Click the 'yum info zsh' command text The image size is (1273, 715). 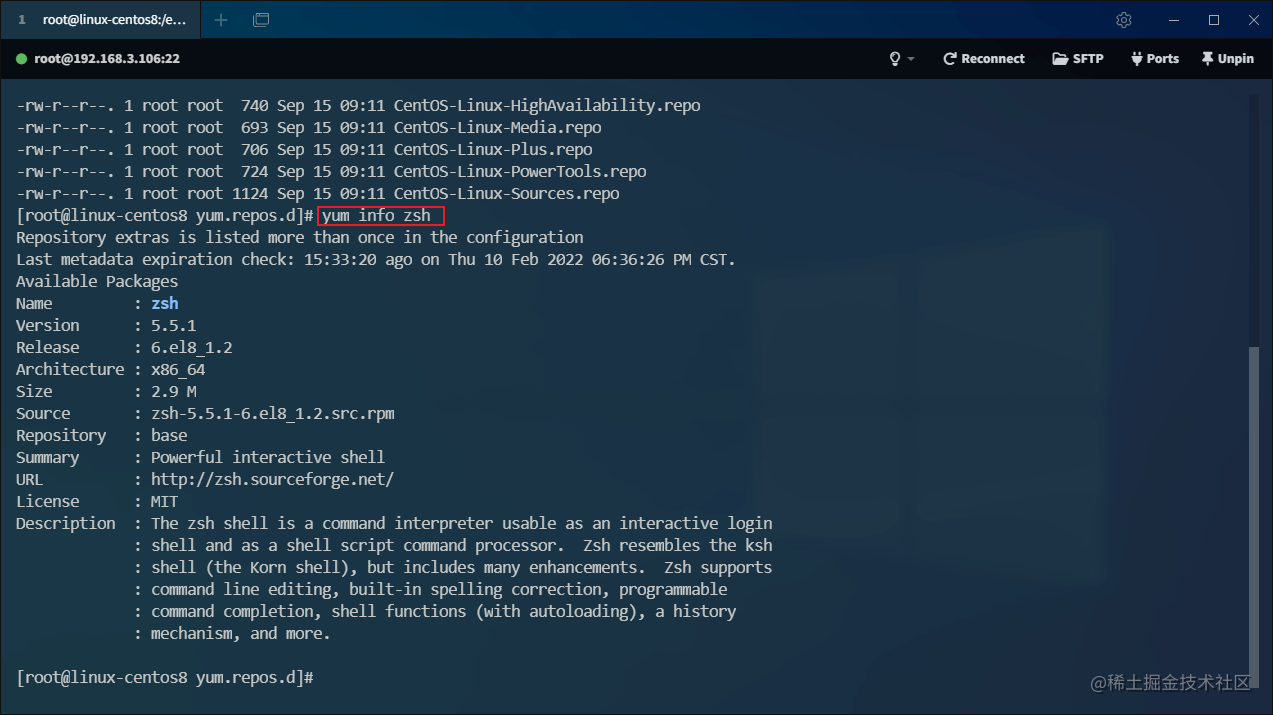pos(376,216)
